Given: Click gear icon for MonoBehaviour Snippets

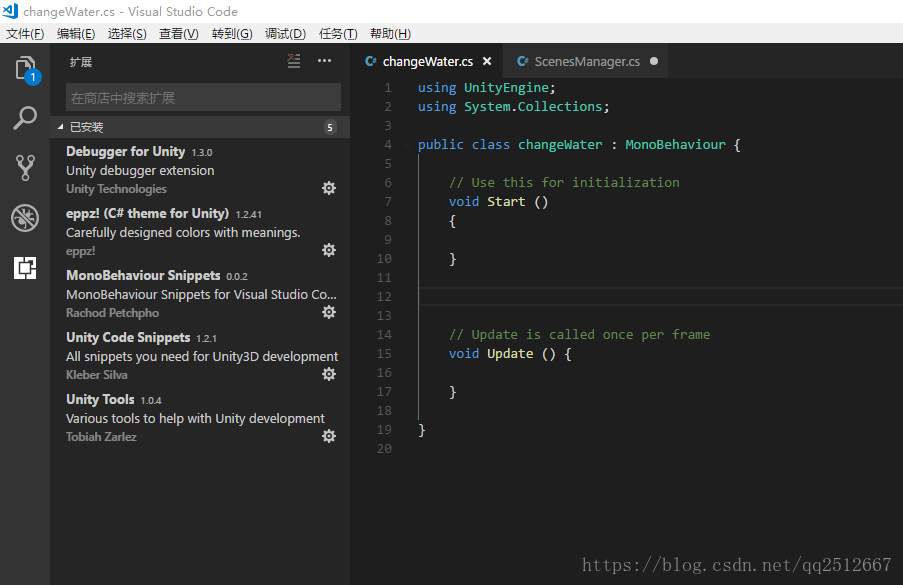Looking at the screenshot, I should [x=329, y=312].
